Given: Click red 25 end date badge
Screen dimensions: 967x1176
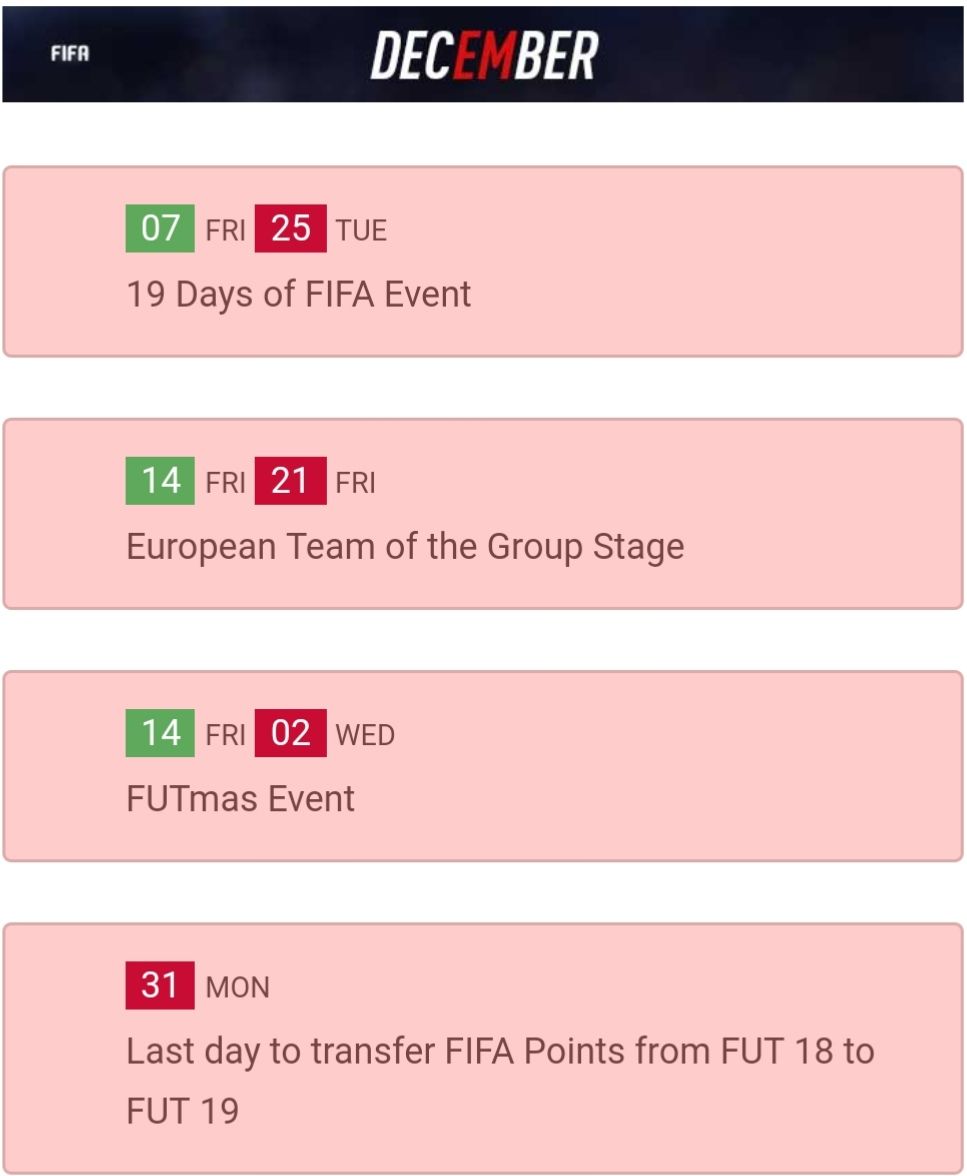Looking at the screenshot, I should 290,229.
